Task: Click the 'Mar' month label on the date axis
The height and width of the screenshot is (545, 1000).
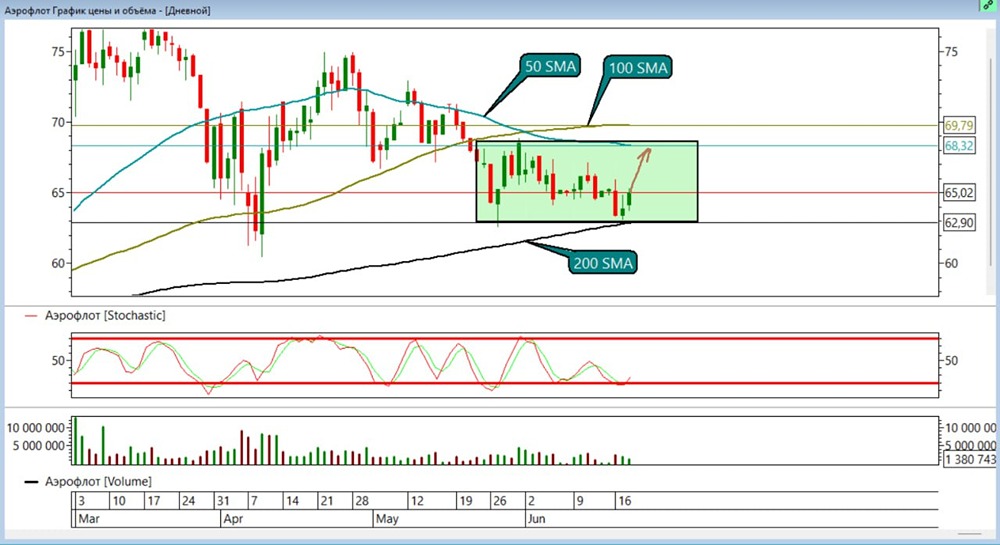Action: tap(89, 519)
